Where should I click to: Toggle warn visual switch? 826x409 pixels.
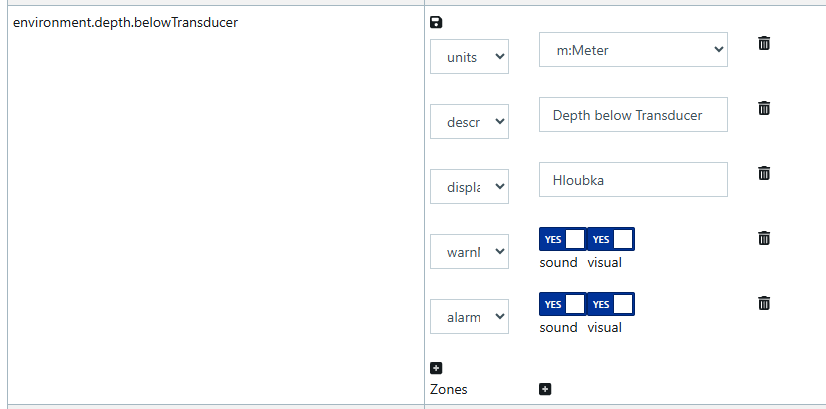[x=610, y=239]
